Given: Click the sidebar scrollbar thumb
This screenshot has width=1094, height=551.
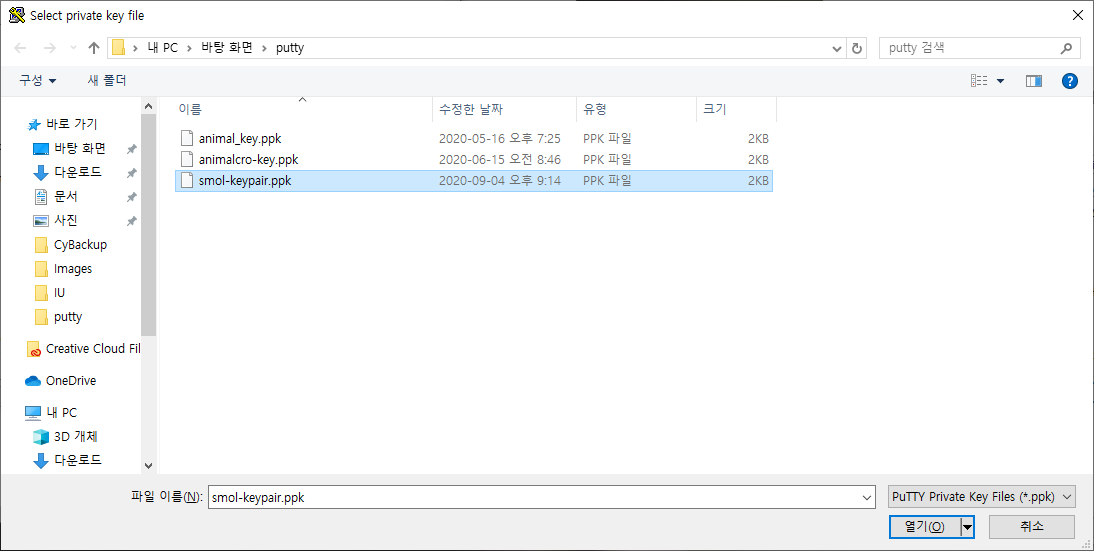Looking at the screenshot, I should 148,226.
